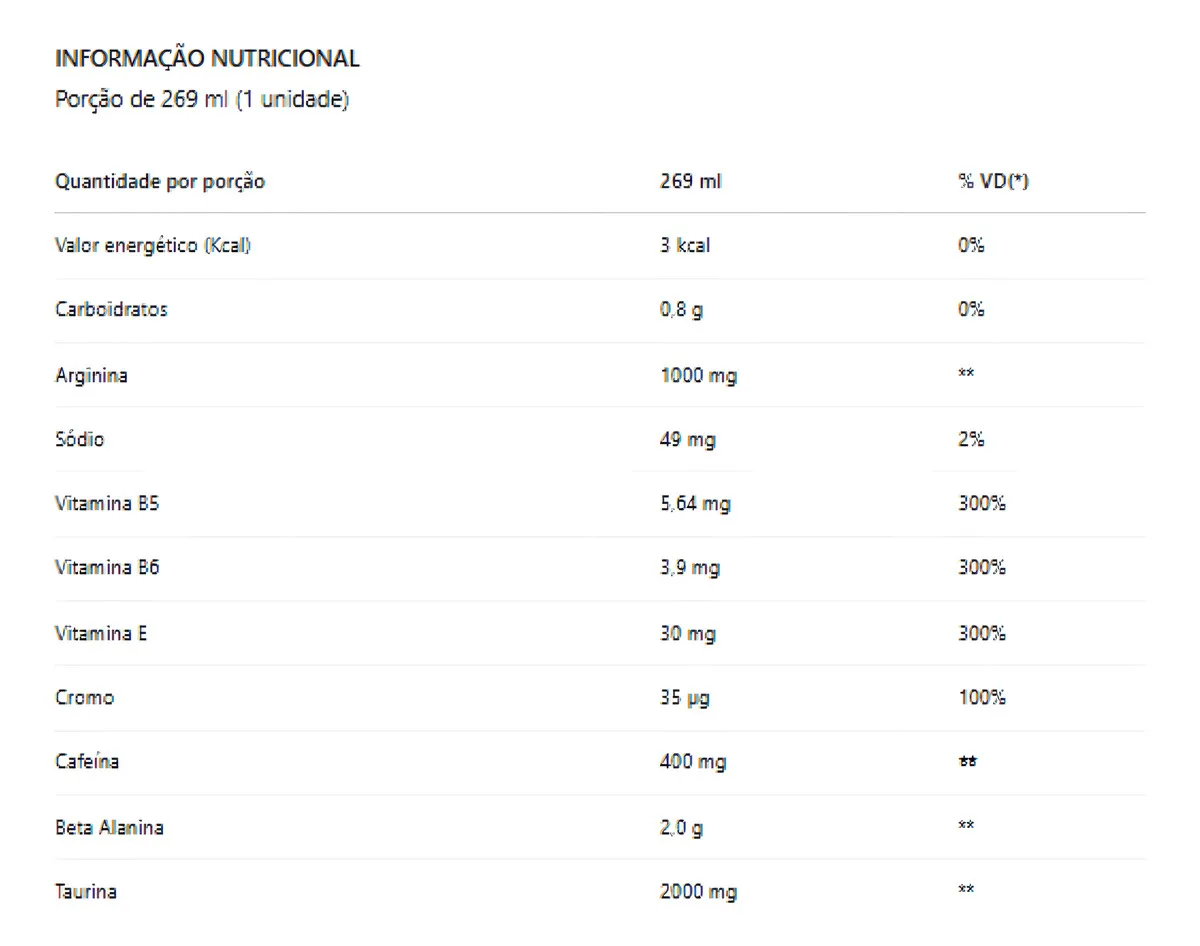Click the '100%' Cromo daily value
Viewport: 1200px width, 946px height.
click(x=982, y=697)
